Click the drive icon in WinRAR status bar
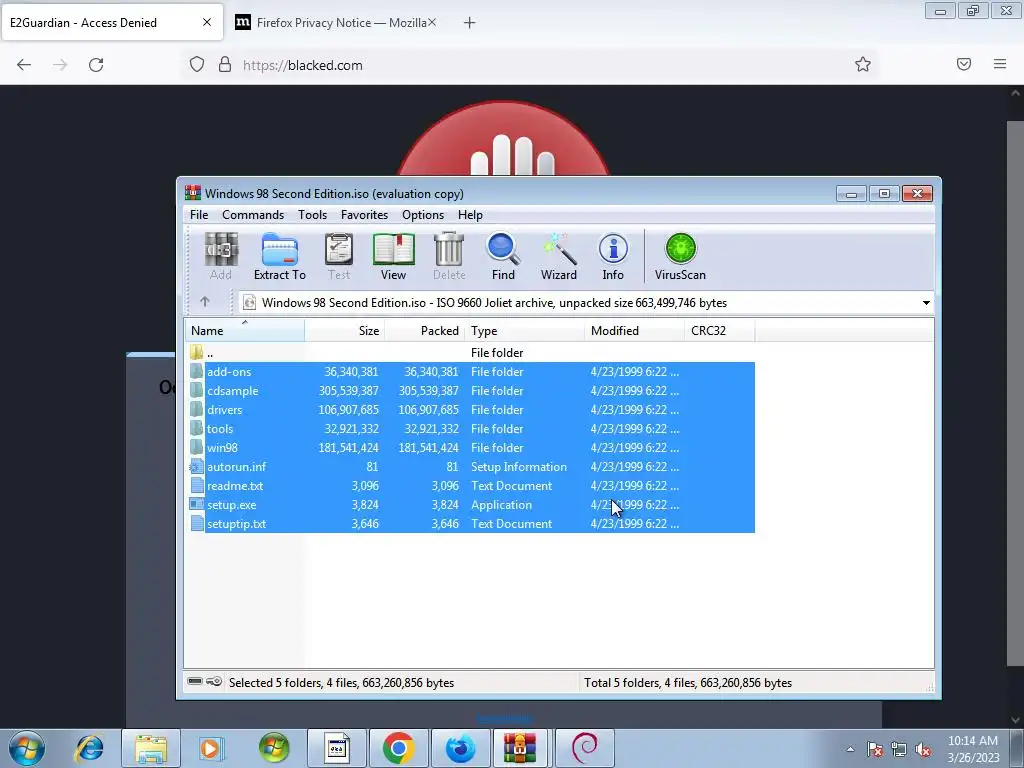The height and width of the screenshot is (768, 1024). tap(195, 681)
